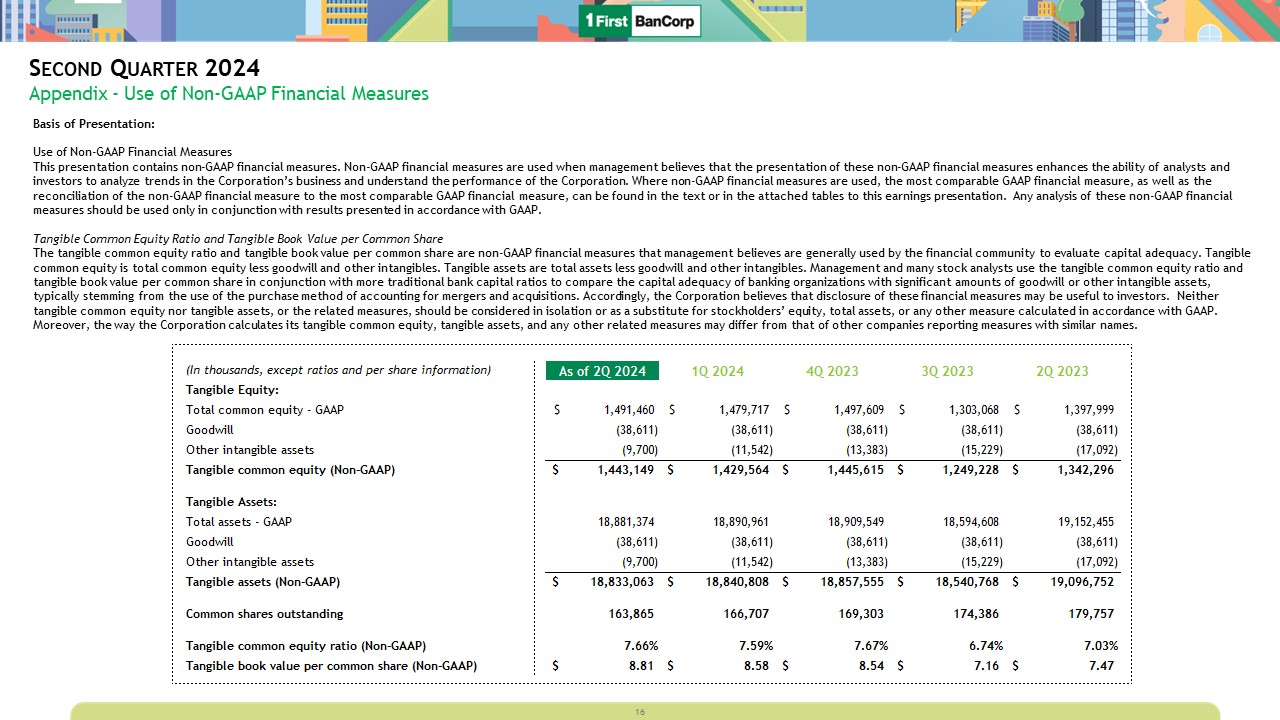Click the Appendix Non-GAAP Financial Measures subtitle
Screen dimensions: 1280x720
click(x=229, y=94)
